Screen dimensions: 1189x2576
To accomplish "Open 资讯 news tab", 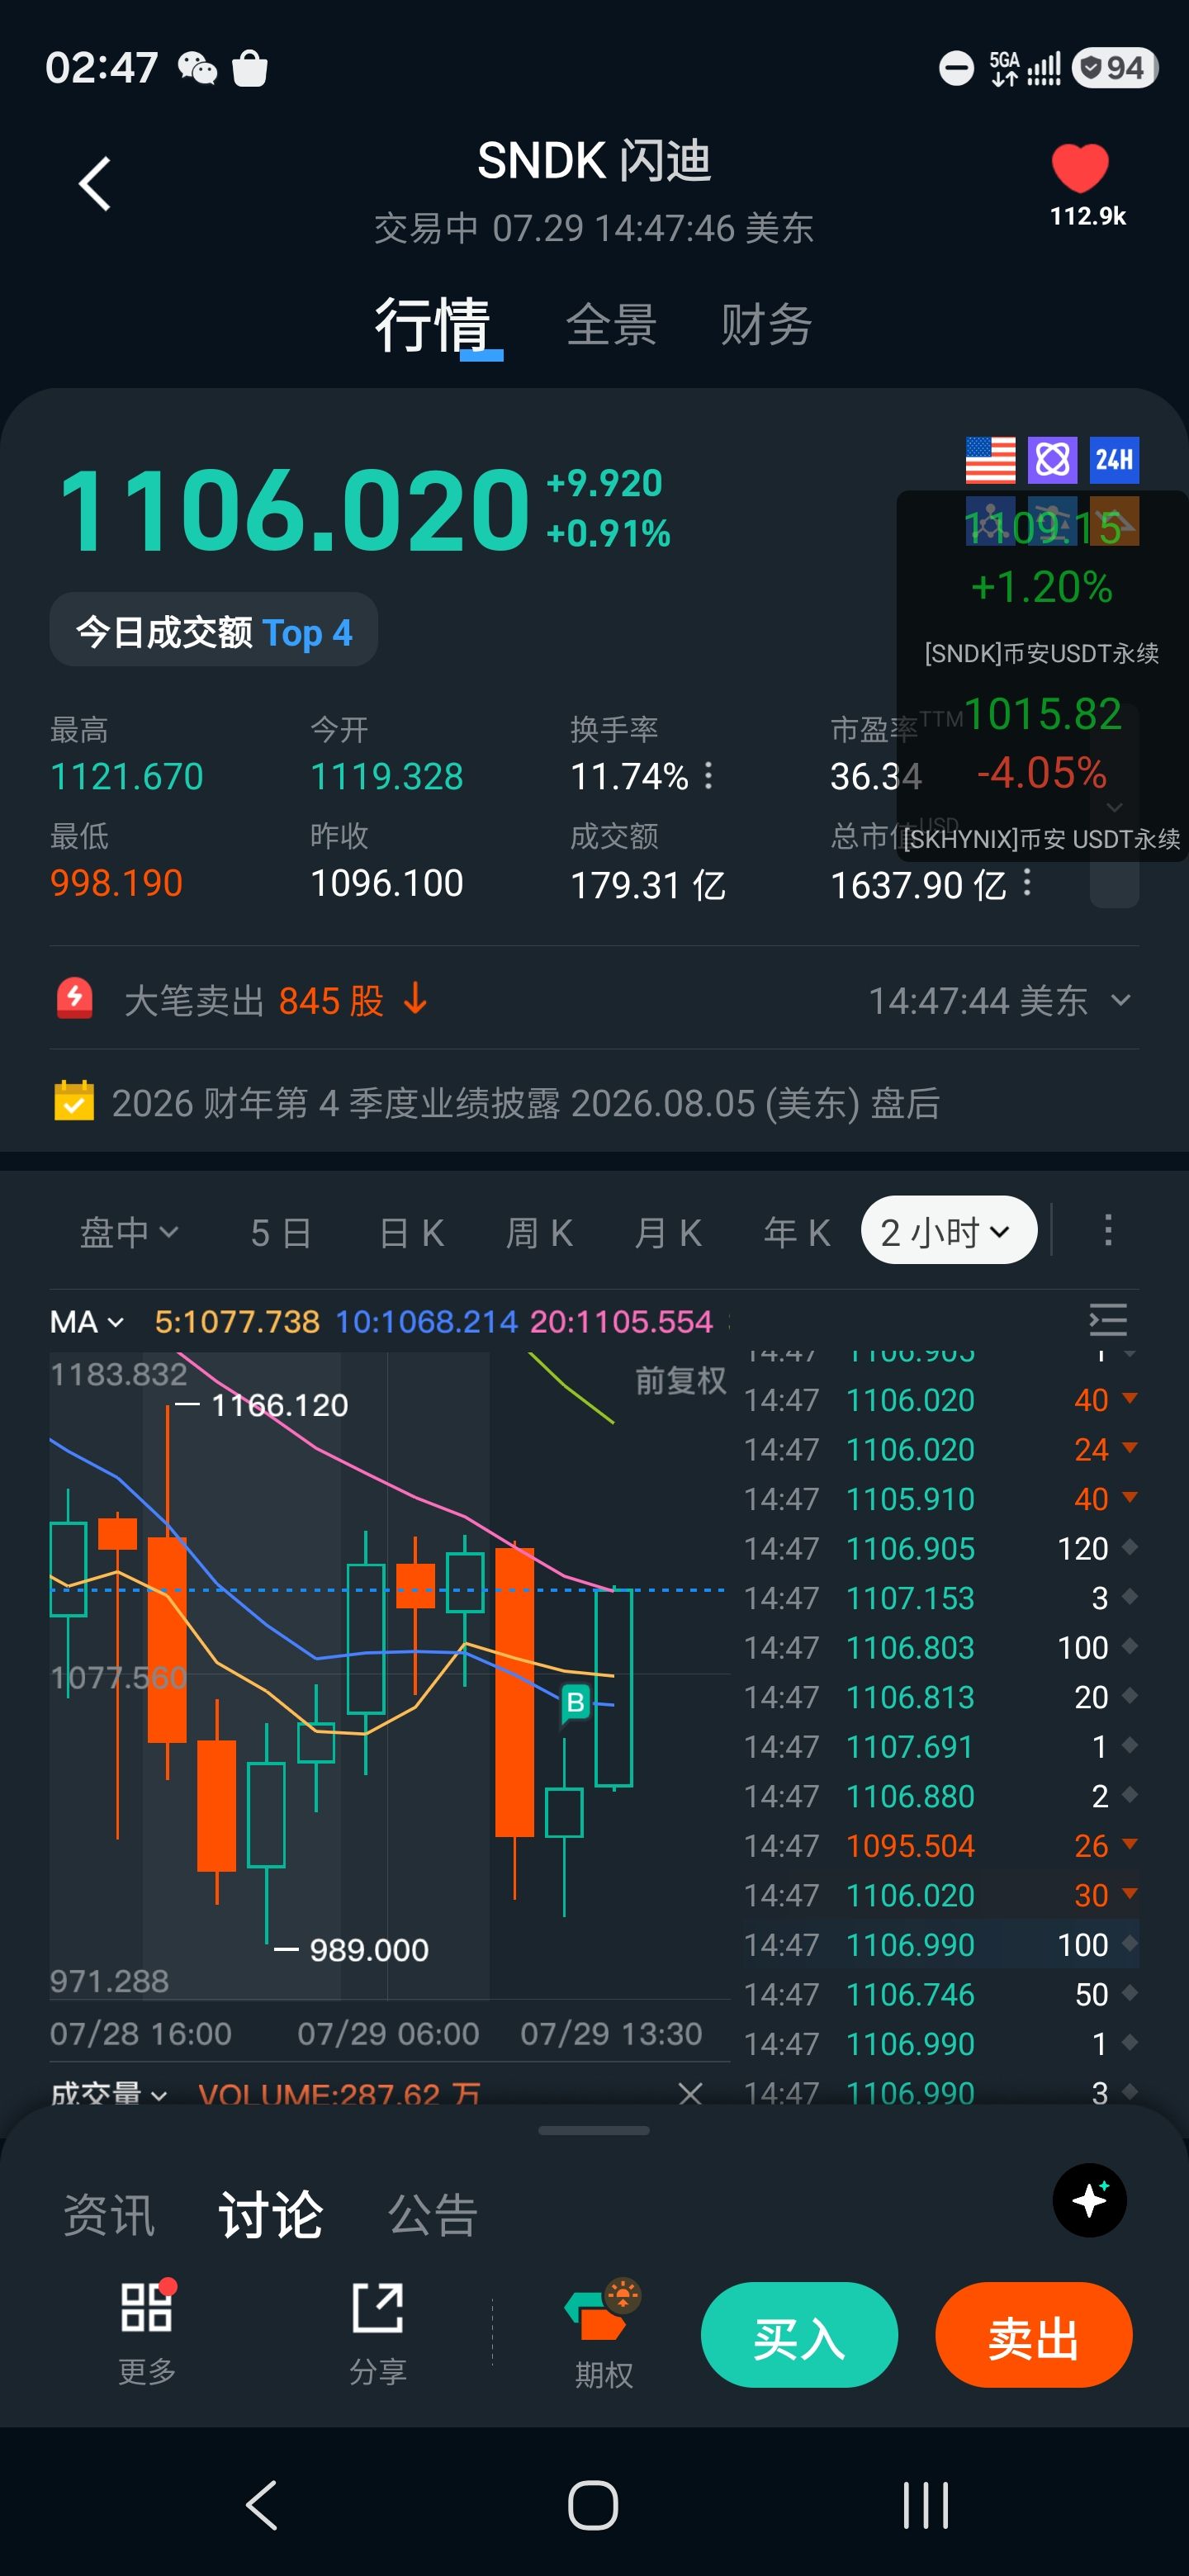I will pos(109,2214).
